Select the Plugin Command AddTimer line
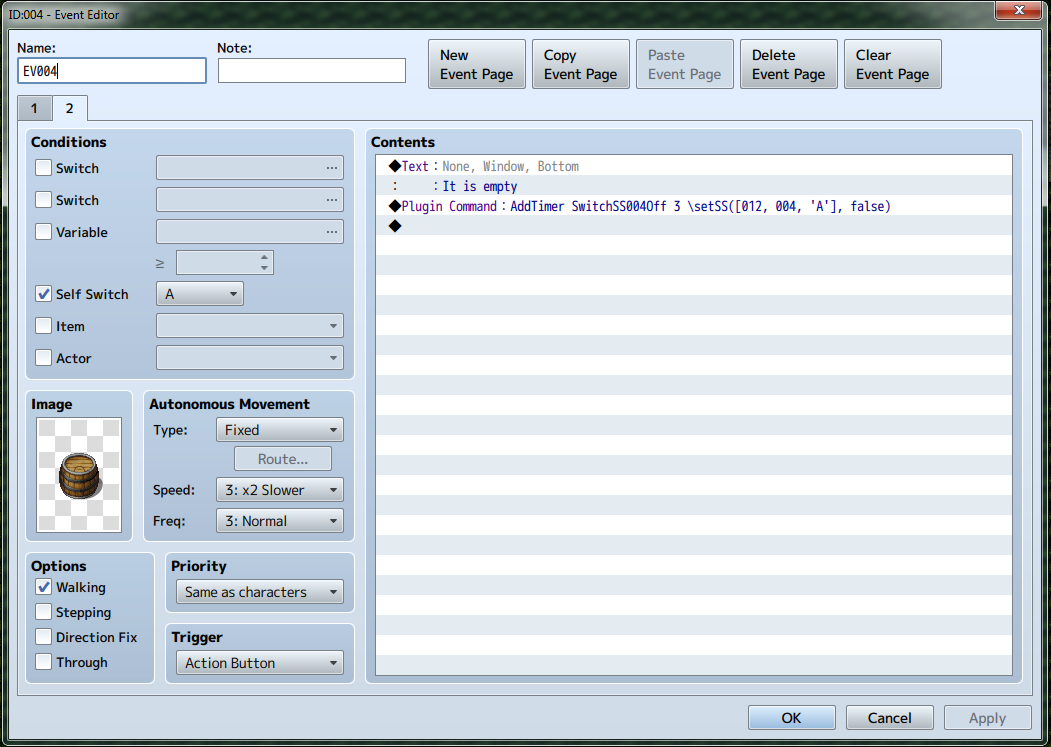The width and height of the screenshot is (1051, 747). (x=693, y=206)
